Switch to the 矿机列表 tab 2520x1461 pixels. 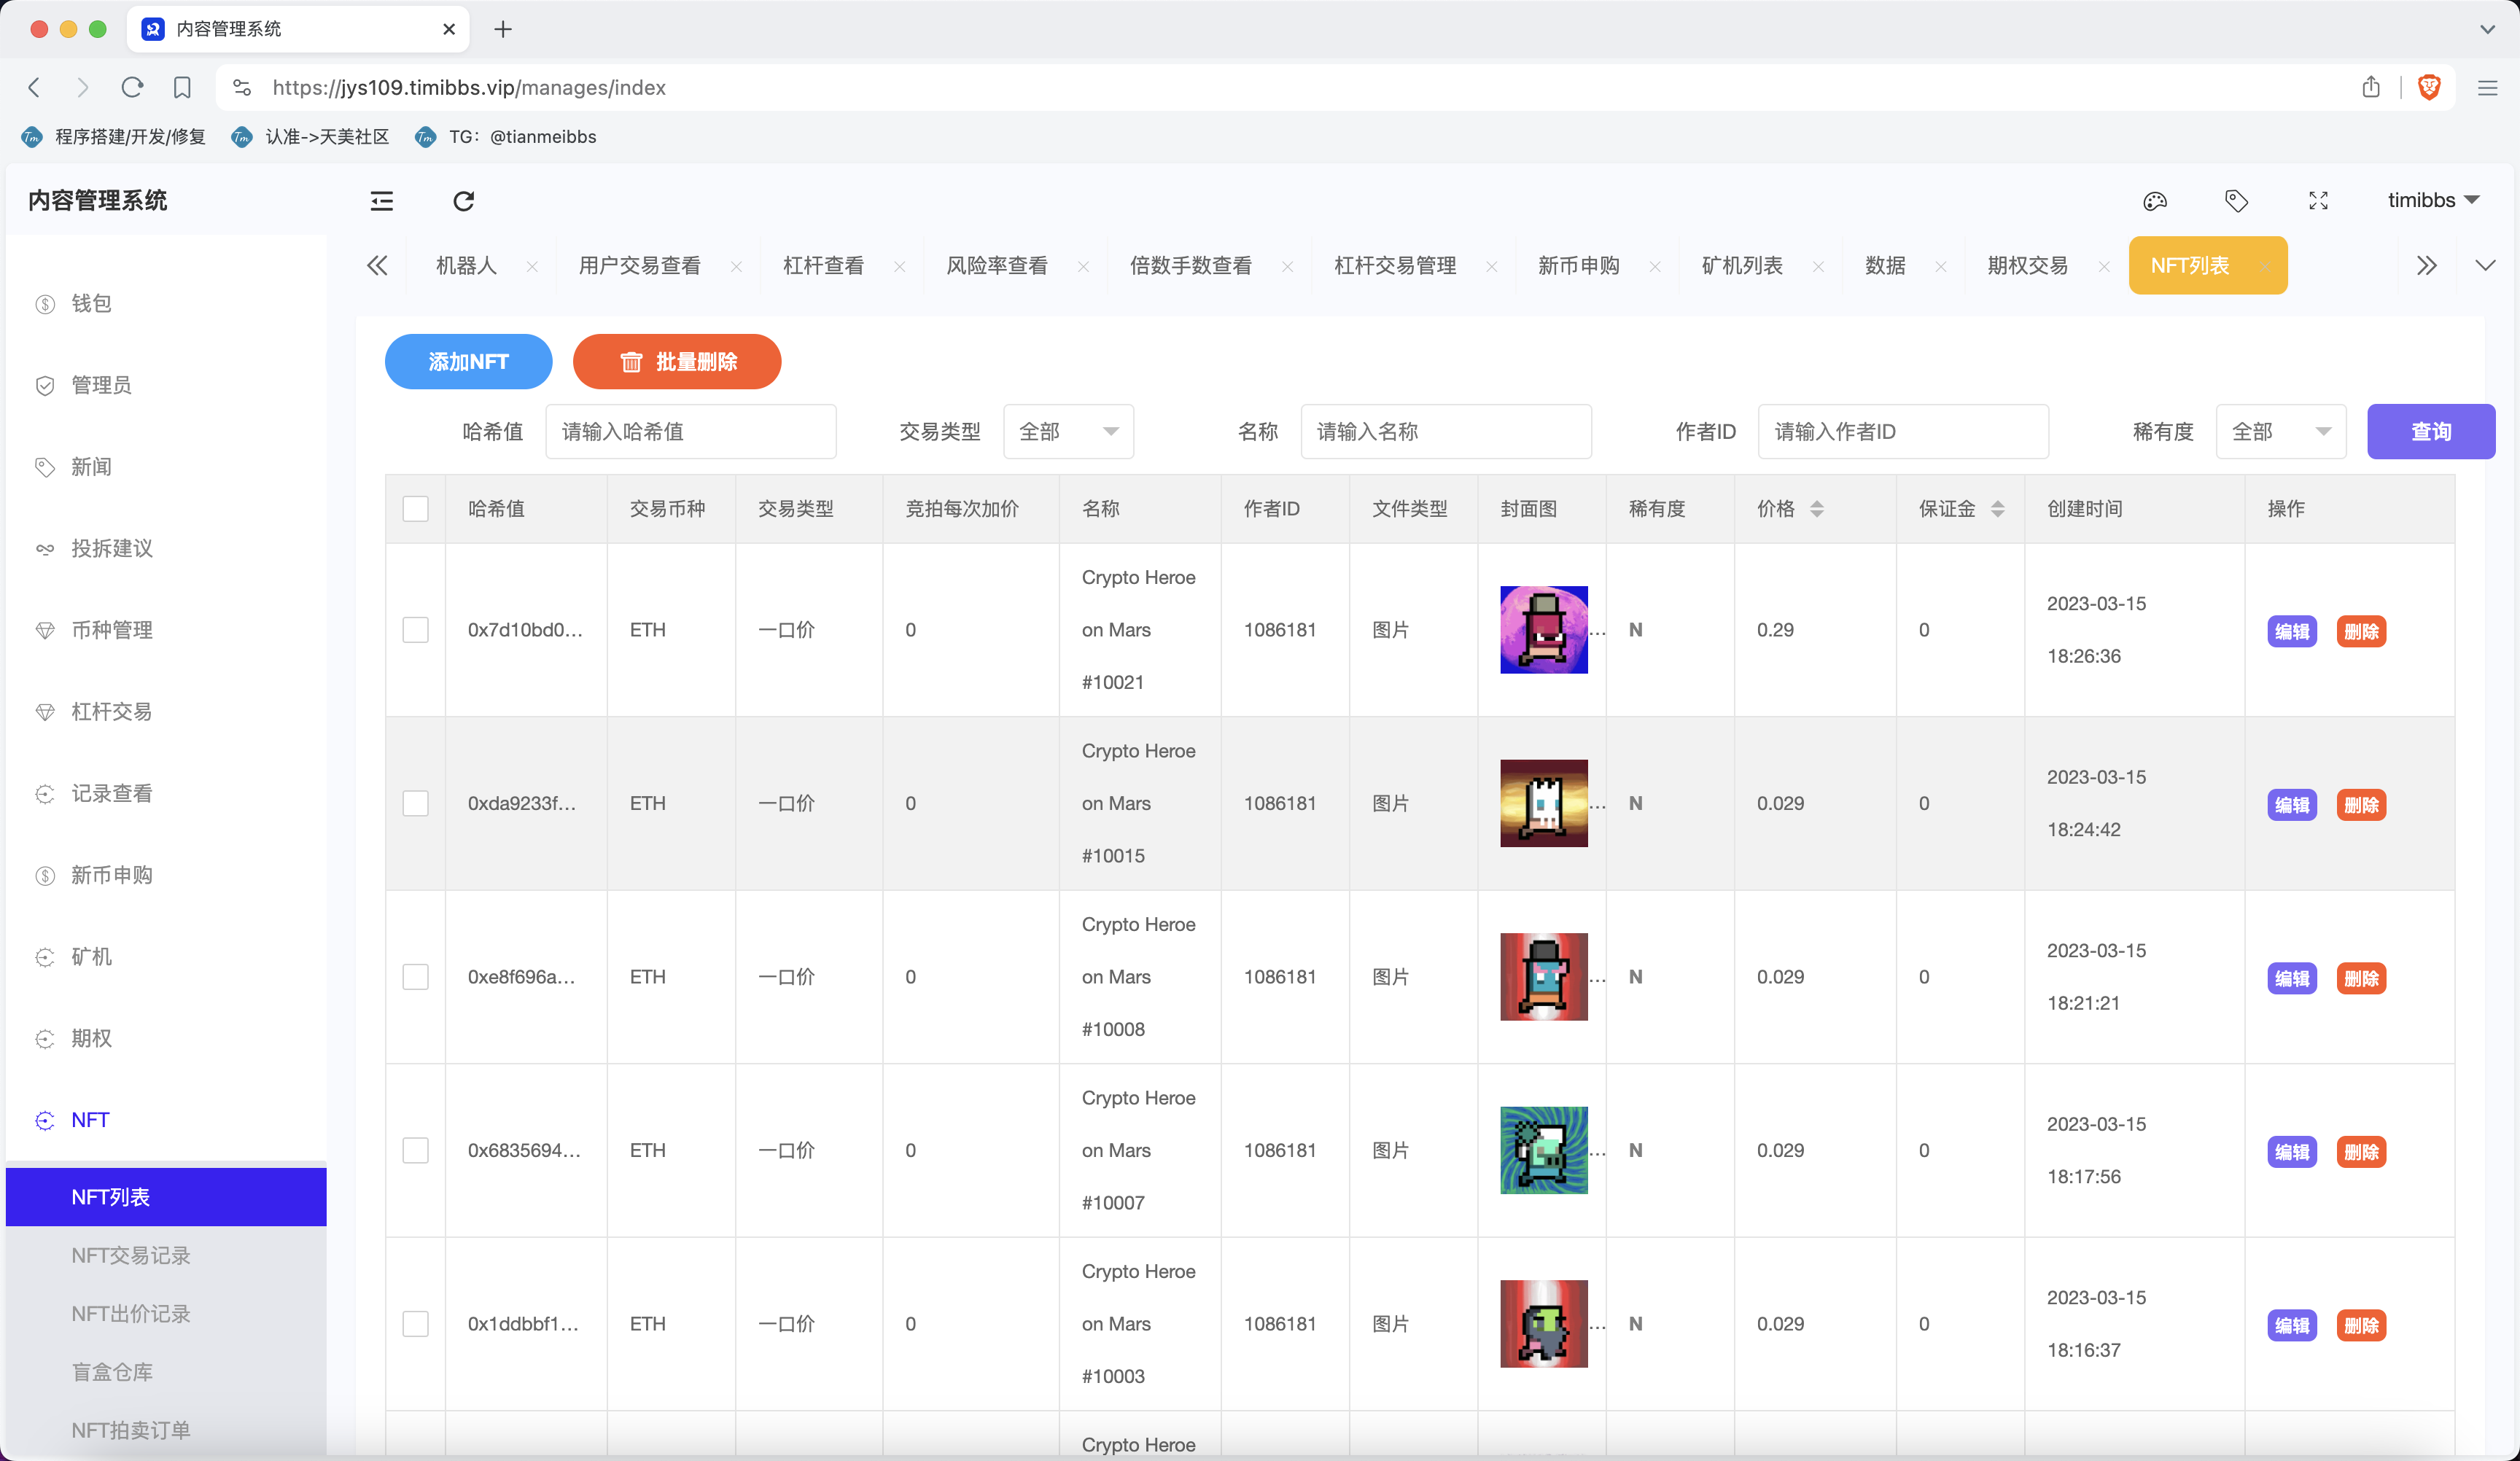coord(1741,266)
